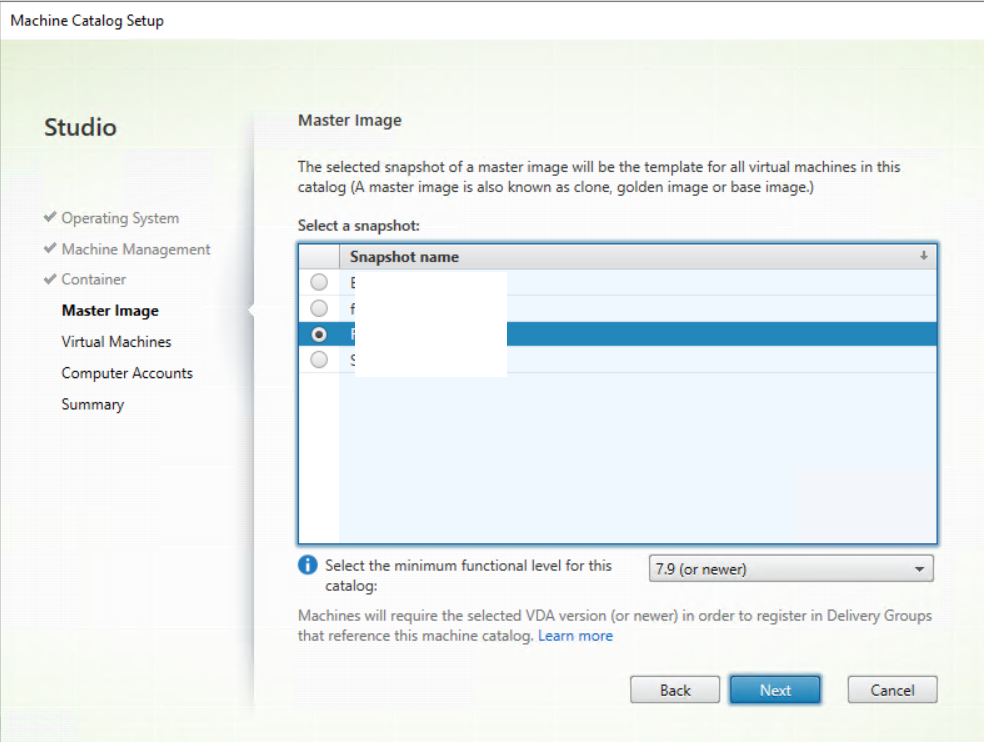Cancel the Machine Catalog Setup

(892, 690)
